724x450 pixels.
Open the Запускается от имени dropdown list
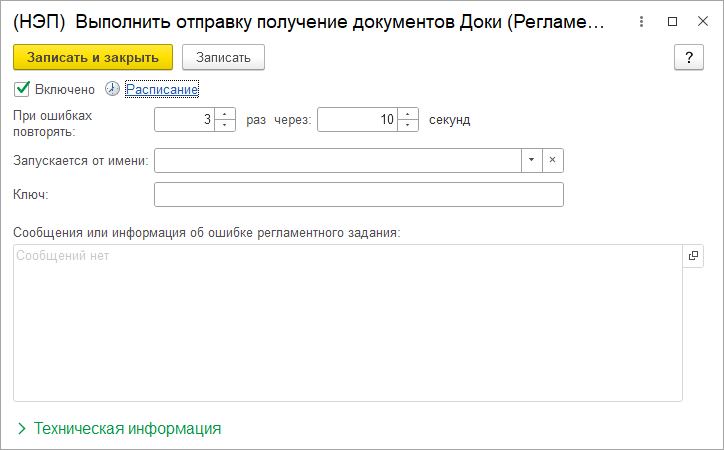(x=532, y=160)
